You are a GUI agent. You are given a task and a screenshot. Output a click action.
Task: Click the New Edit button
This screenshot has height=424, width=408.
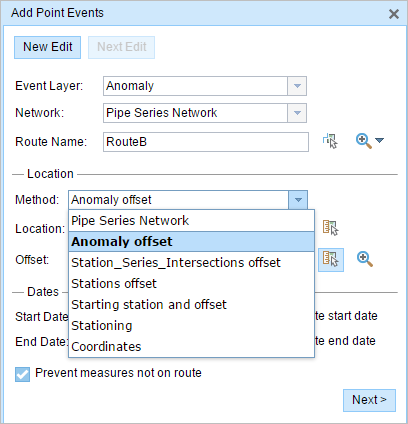pyautogui.click(x=47, y=47)
